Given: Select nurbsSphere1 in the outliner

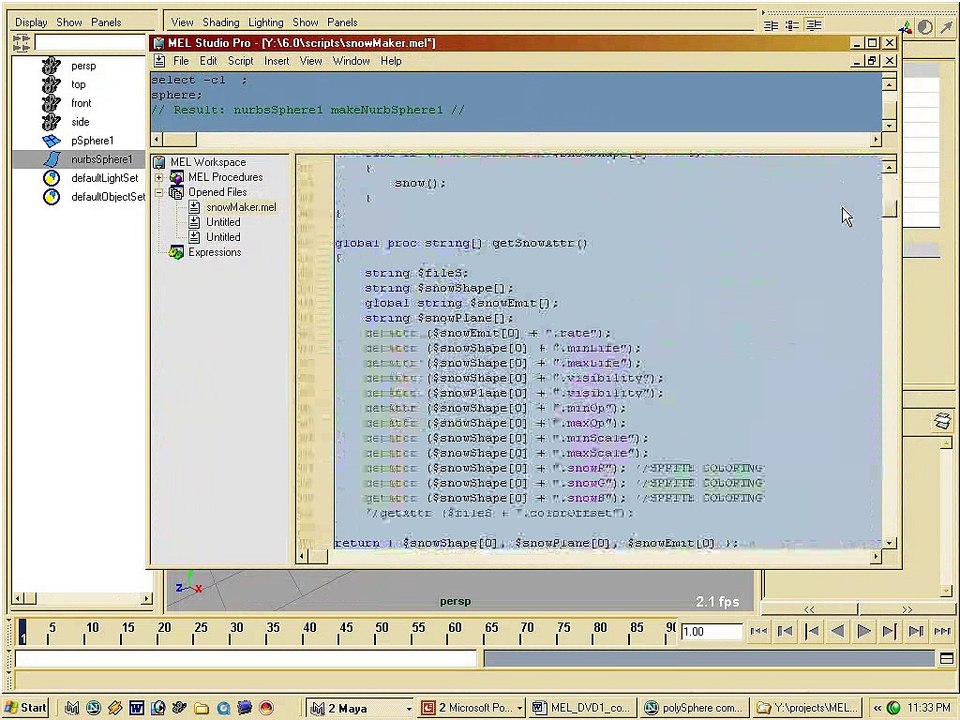Looking at the screenshot, I should coord(102,159).
